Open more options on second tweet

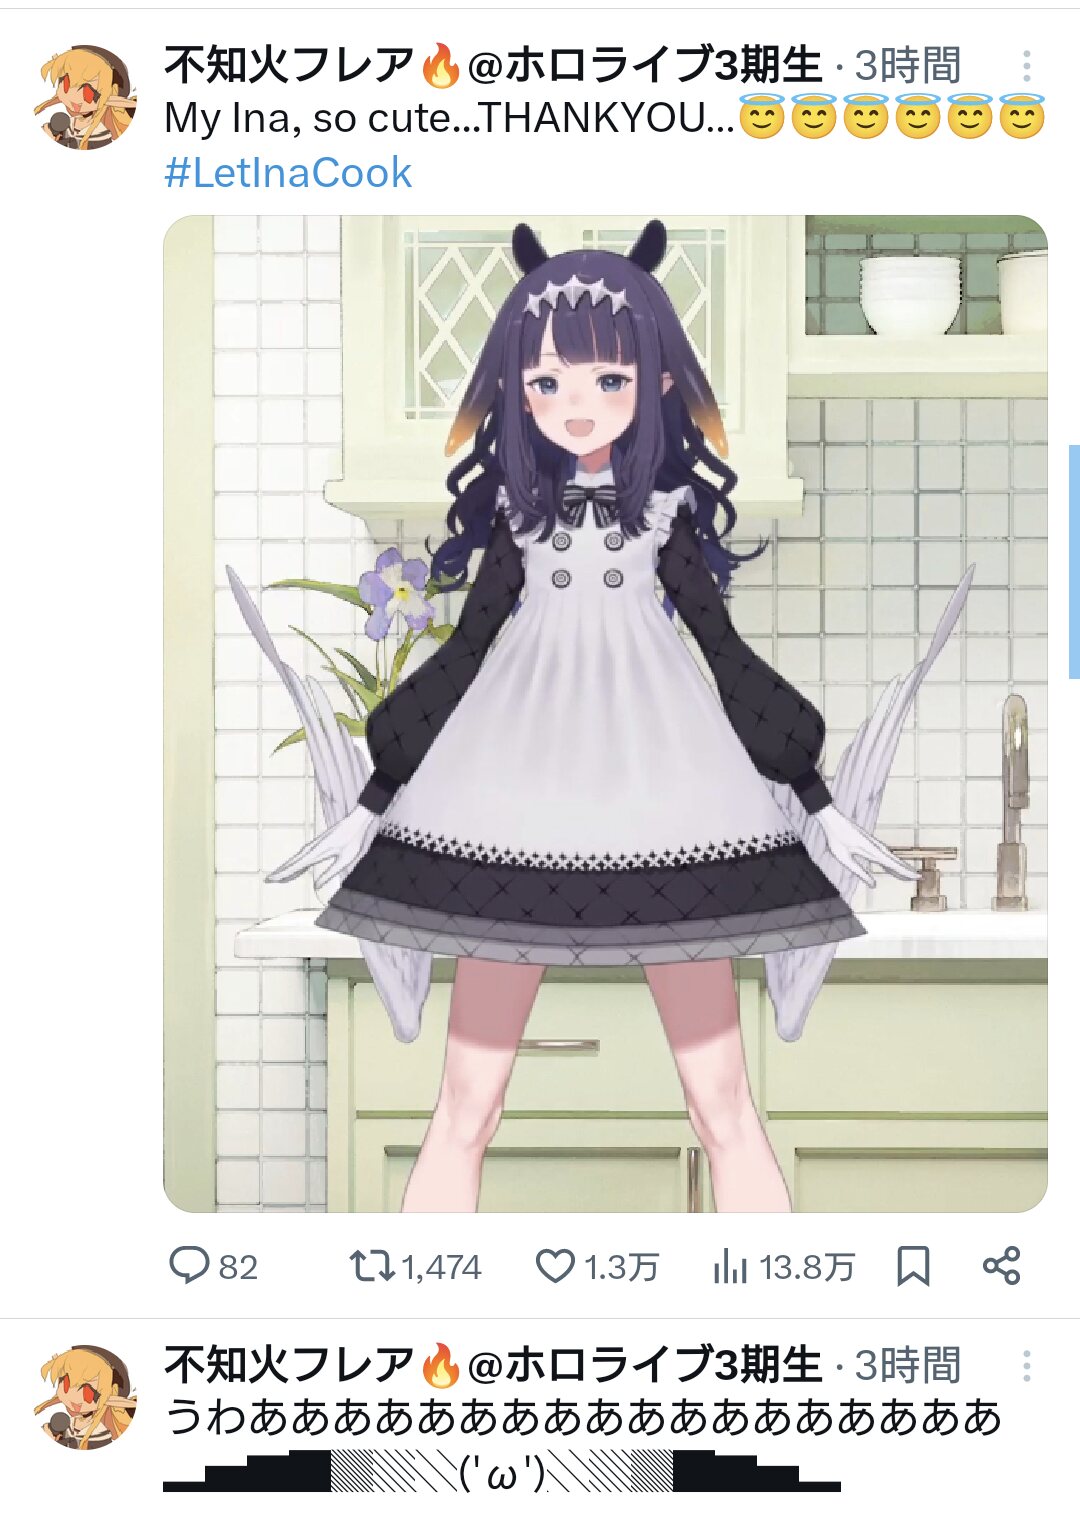1026,1366
